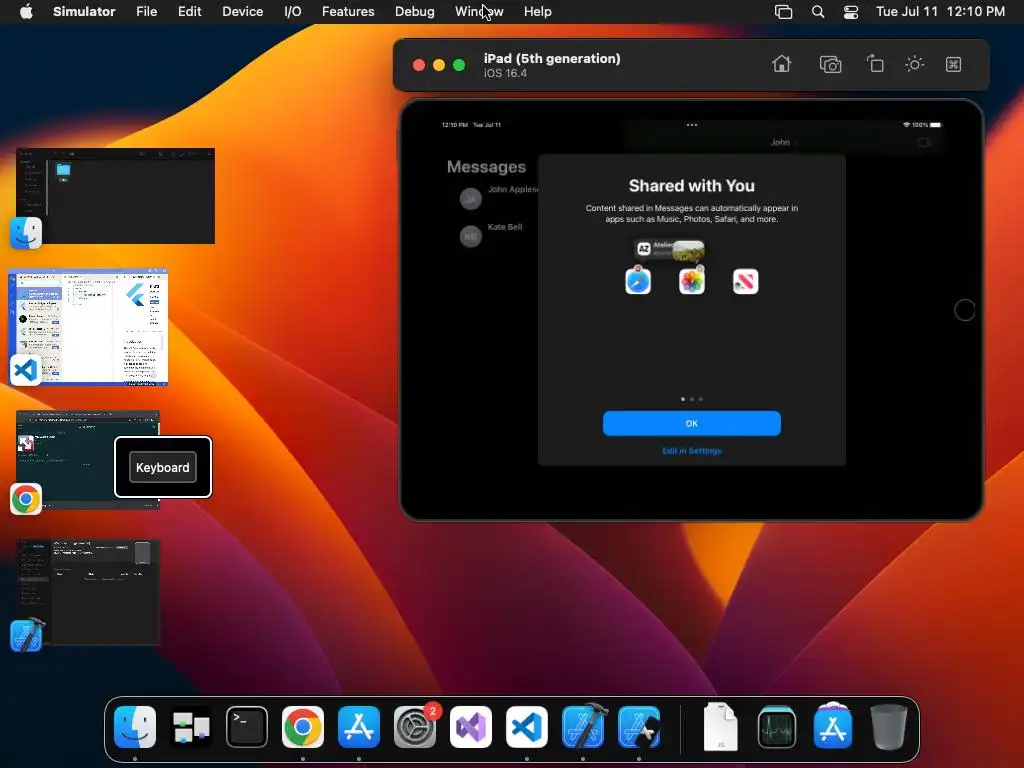Open the I/O menu
This screenshot has width=1024, height=768.
293,11
